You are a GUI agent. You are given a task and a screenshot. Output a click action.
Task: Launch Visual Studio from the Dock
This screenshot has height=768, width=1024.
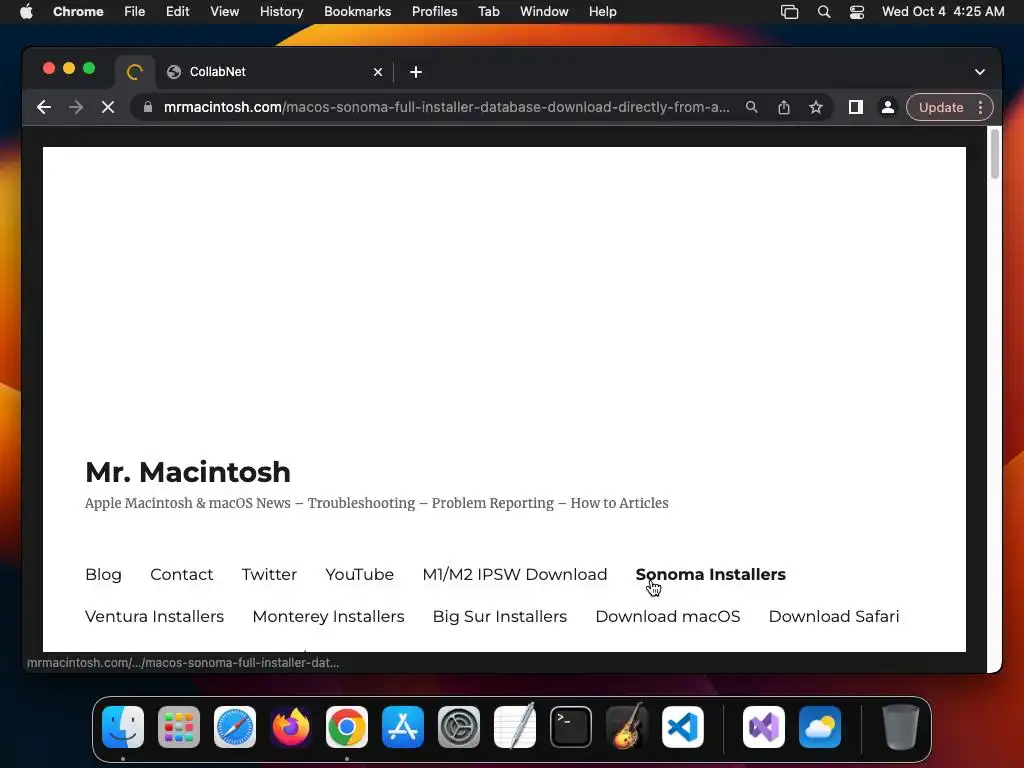[764, 727]
